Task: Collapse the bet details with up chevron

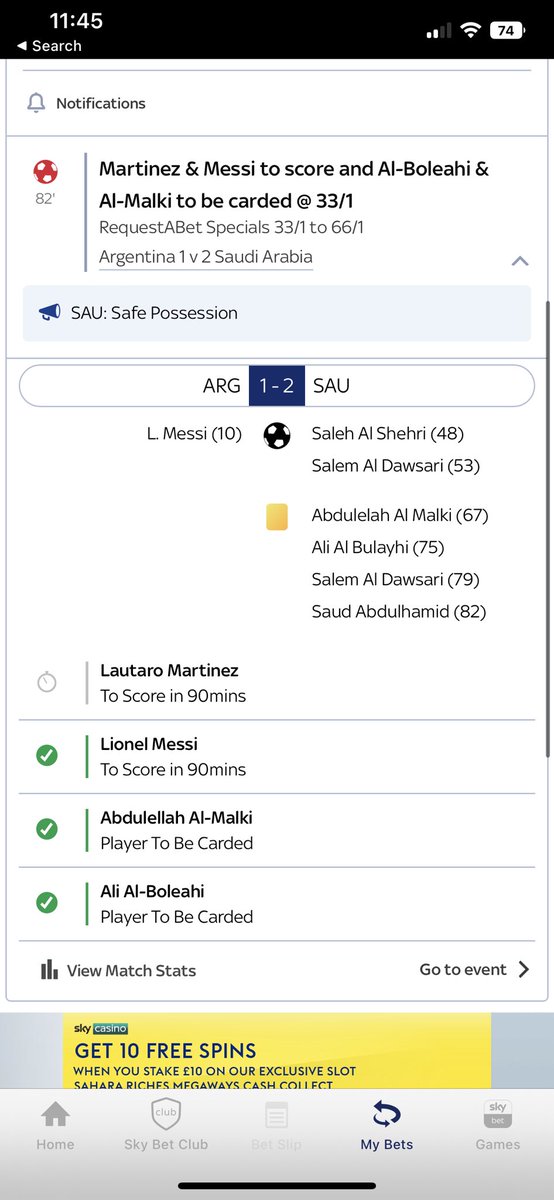Action: [520, 261]
